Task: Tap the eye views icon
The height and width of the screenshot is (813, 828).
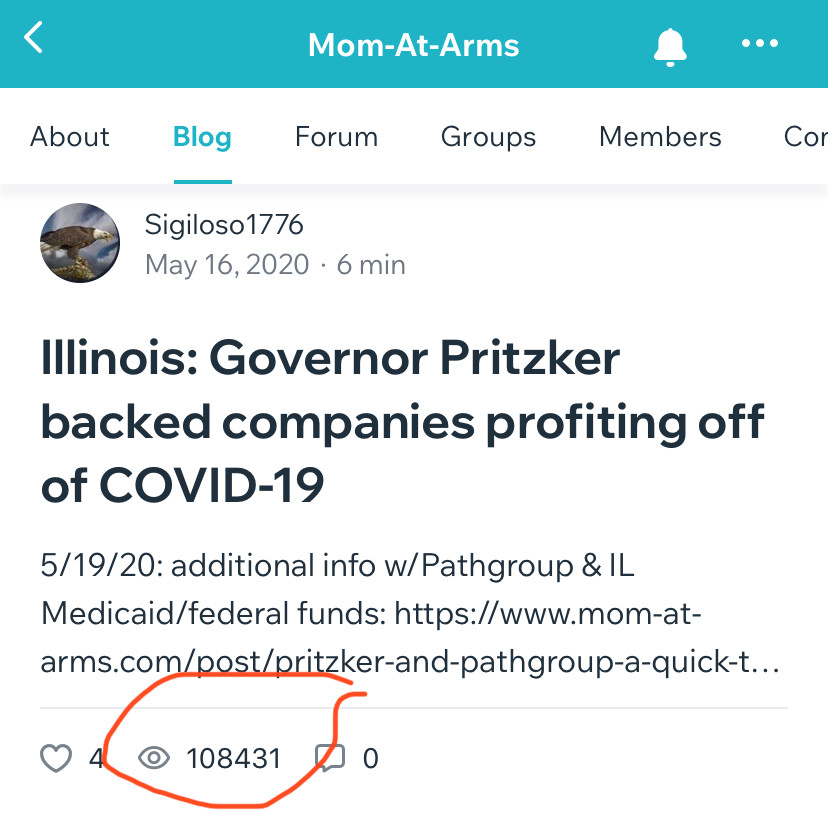Action: 154,758
